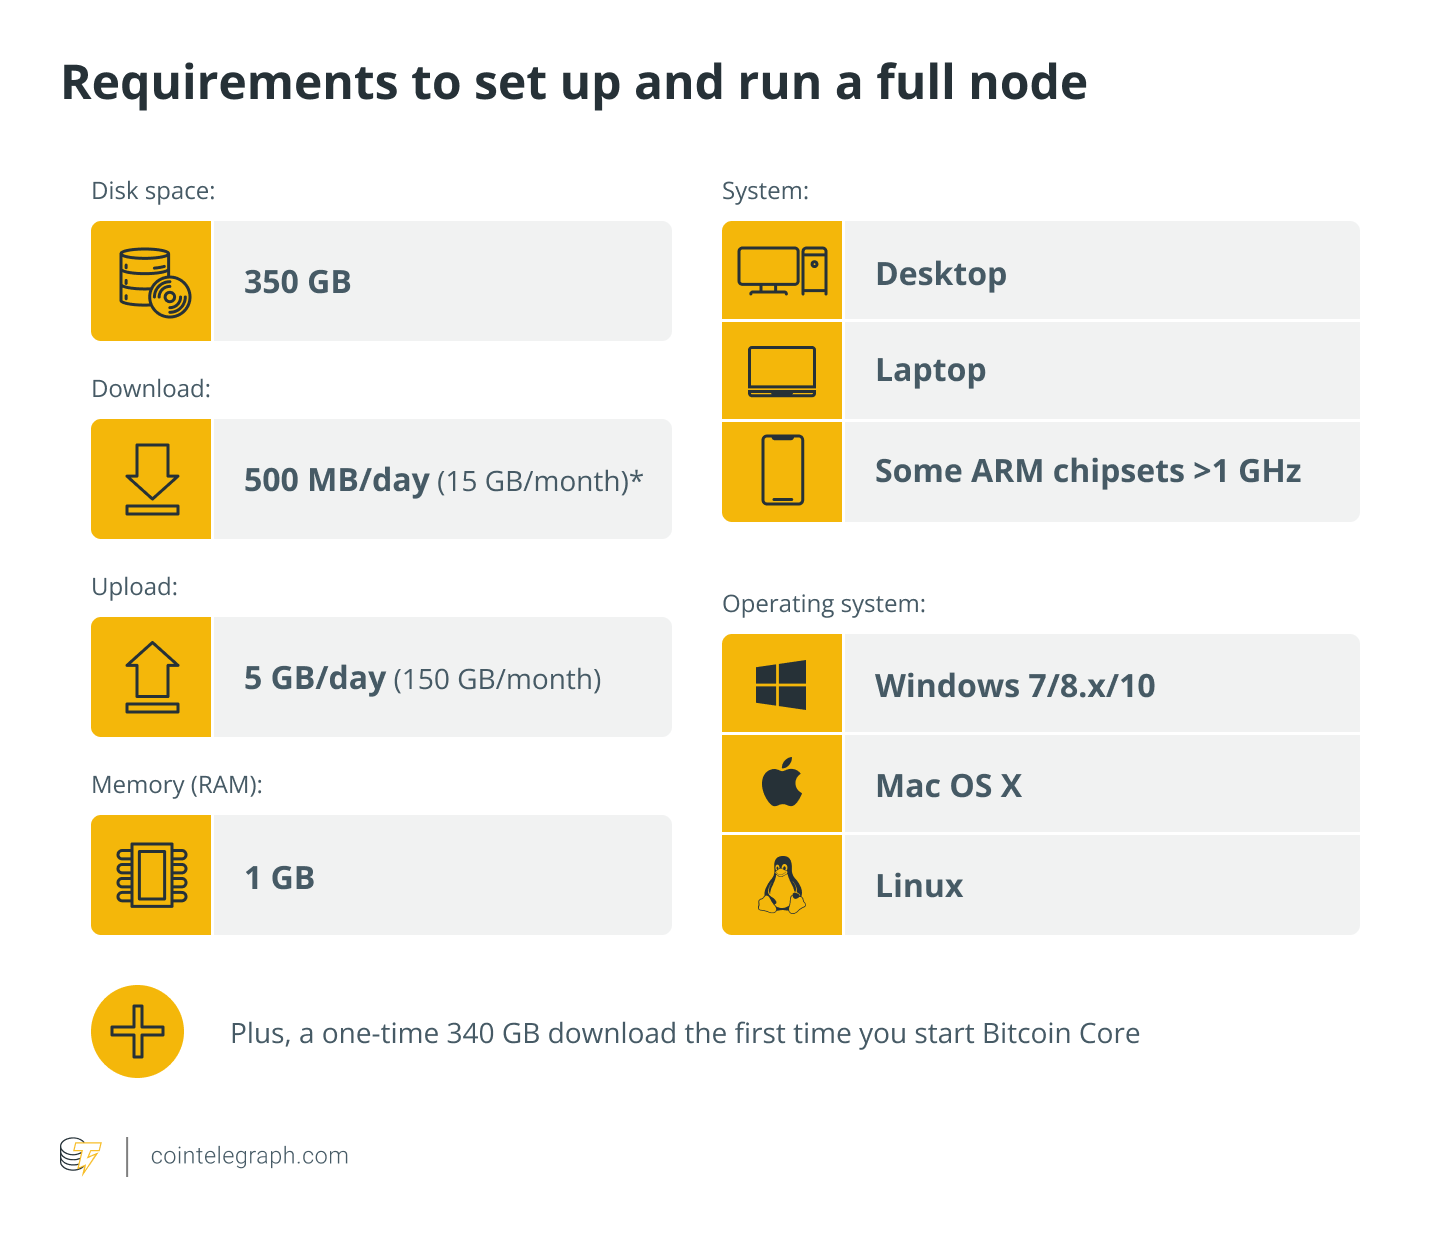The height and width of the screenshot is (1237, 1450).
Task: Click the Mac OS X label
Action: click(x=948, y=786)
